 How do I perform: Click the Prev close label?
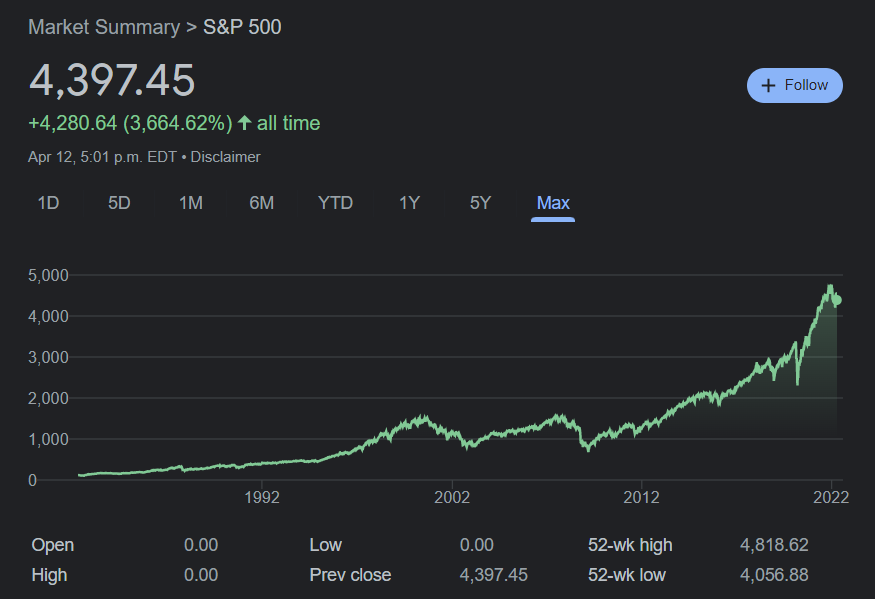tap(350, 575)
